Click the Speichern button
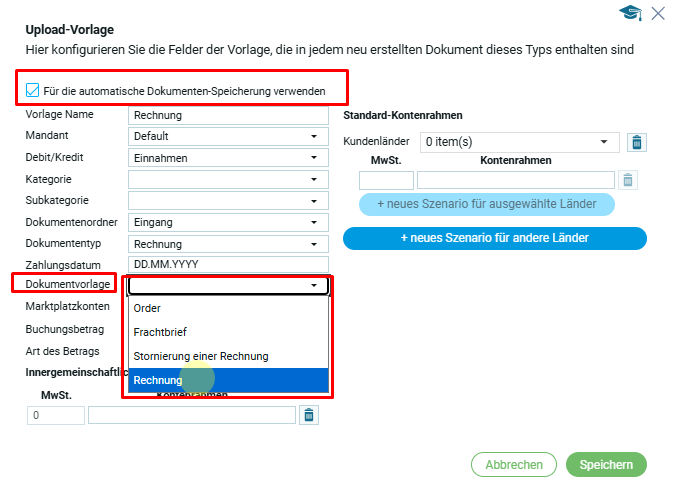This screenshot has height=500, width=673. point(606,464)
